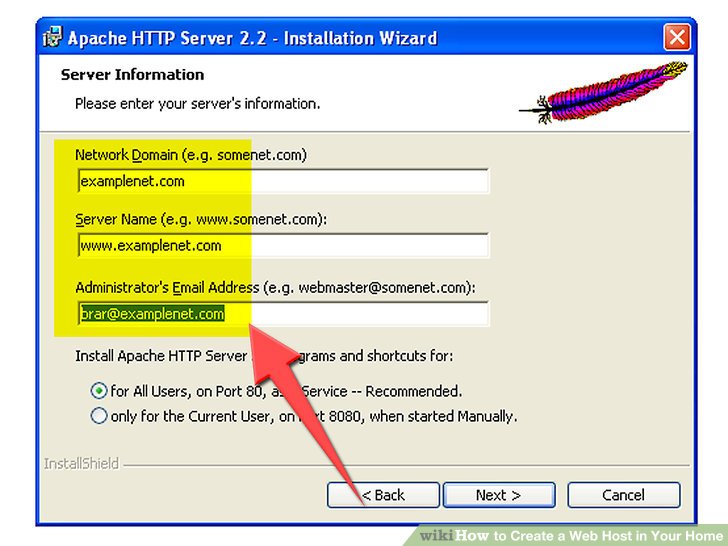Click 'Please enter your server's information' text
Viewport: 728px width, 546px height.
[x=197, y=103]
